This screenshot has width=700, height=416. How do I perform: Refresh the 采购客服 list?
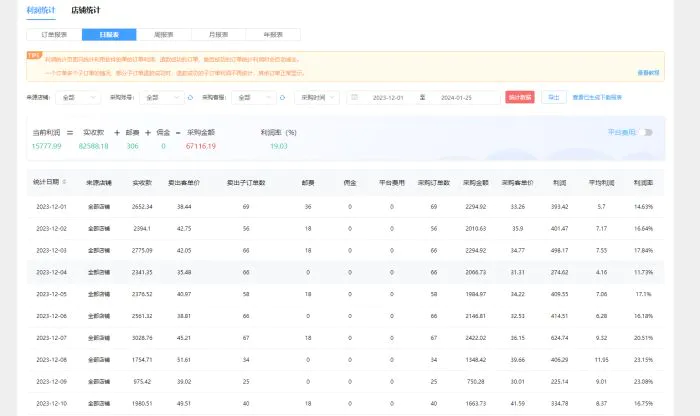pos(282,97)
